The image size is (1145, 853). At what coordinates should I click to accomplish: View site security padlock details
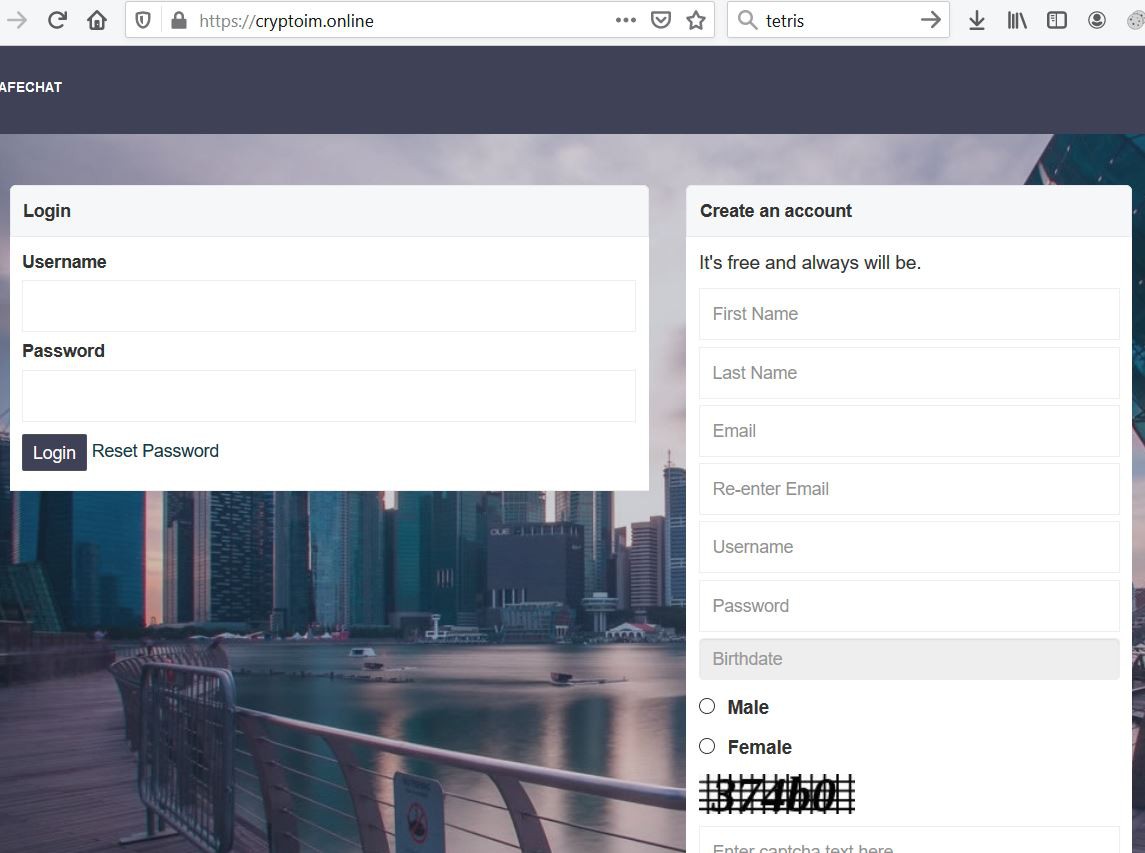coord(179,20)
